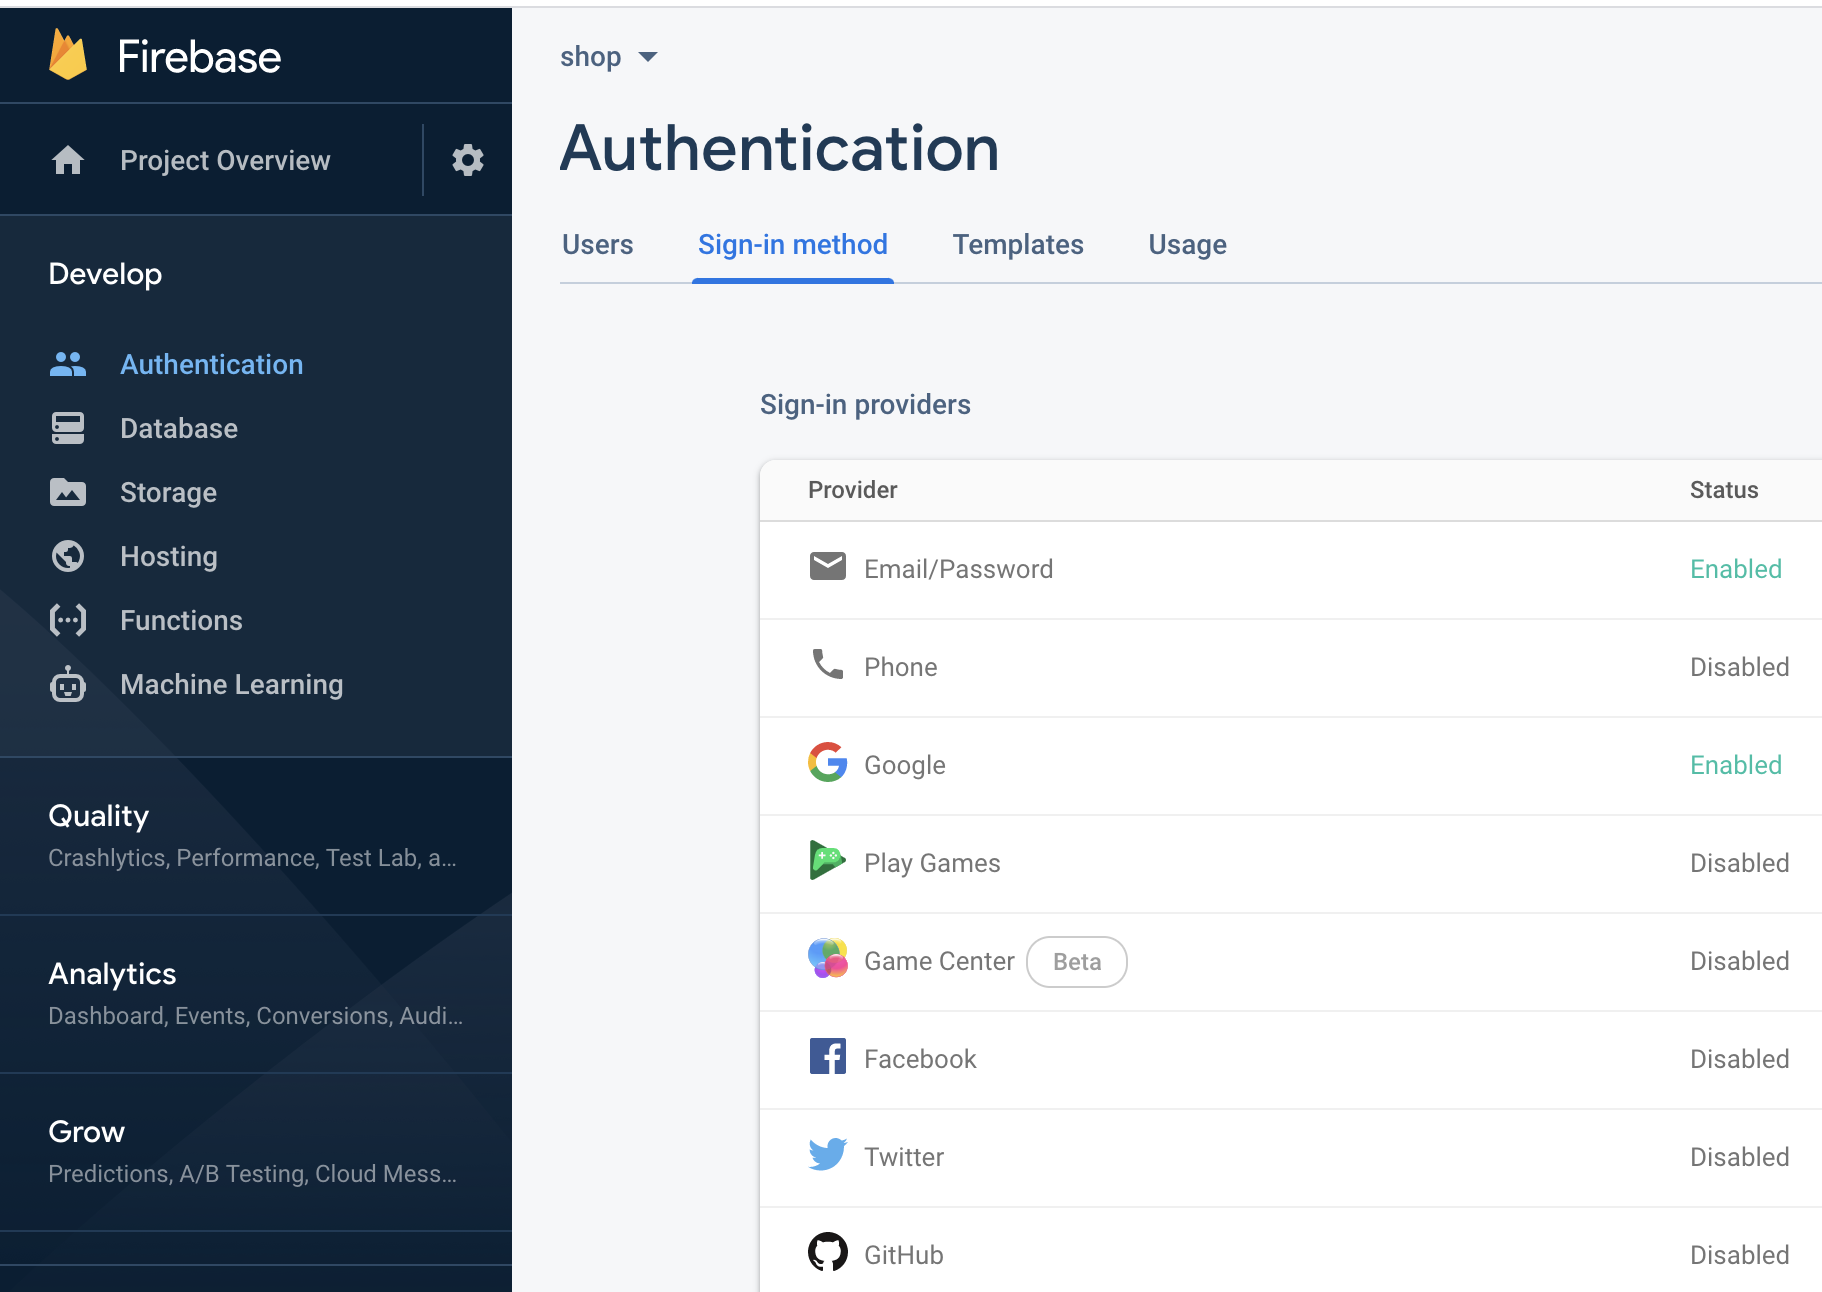Image resolution: width=1822 pixels, height=1292 pixels.
Task: Go to Storage section
Action: click(x=168, y=493)
